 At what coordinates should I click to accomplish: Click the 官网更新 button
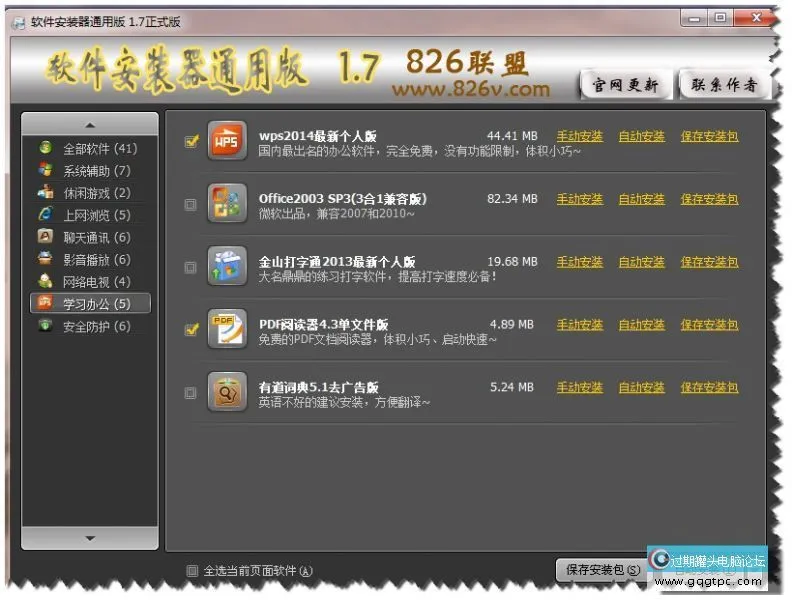tap(625, 84)
